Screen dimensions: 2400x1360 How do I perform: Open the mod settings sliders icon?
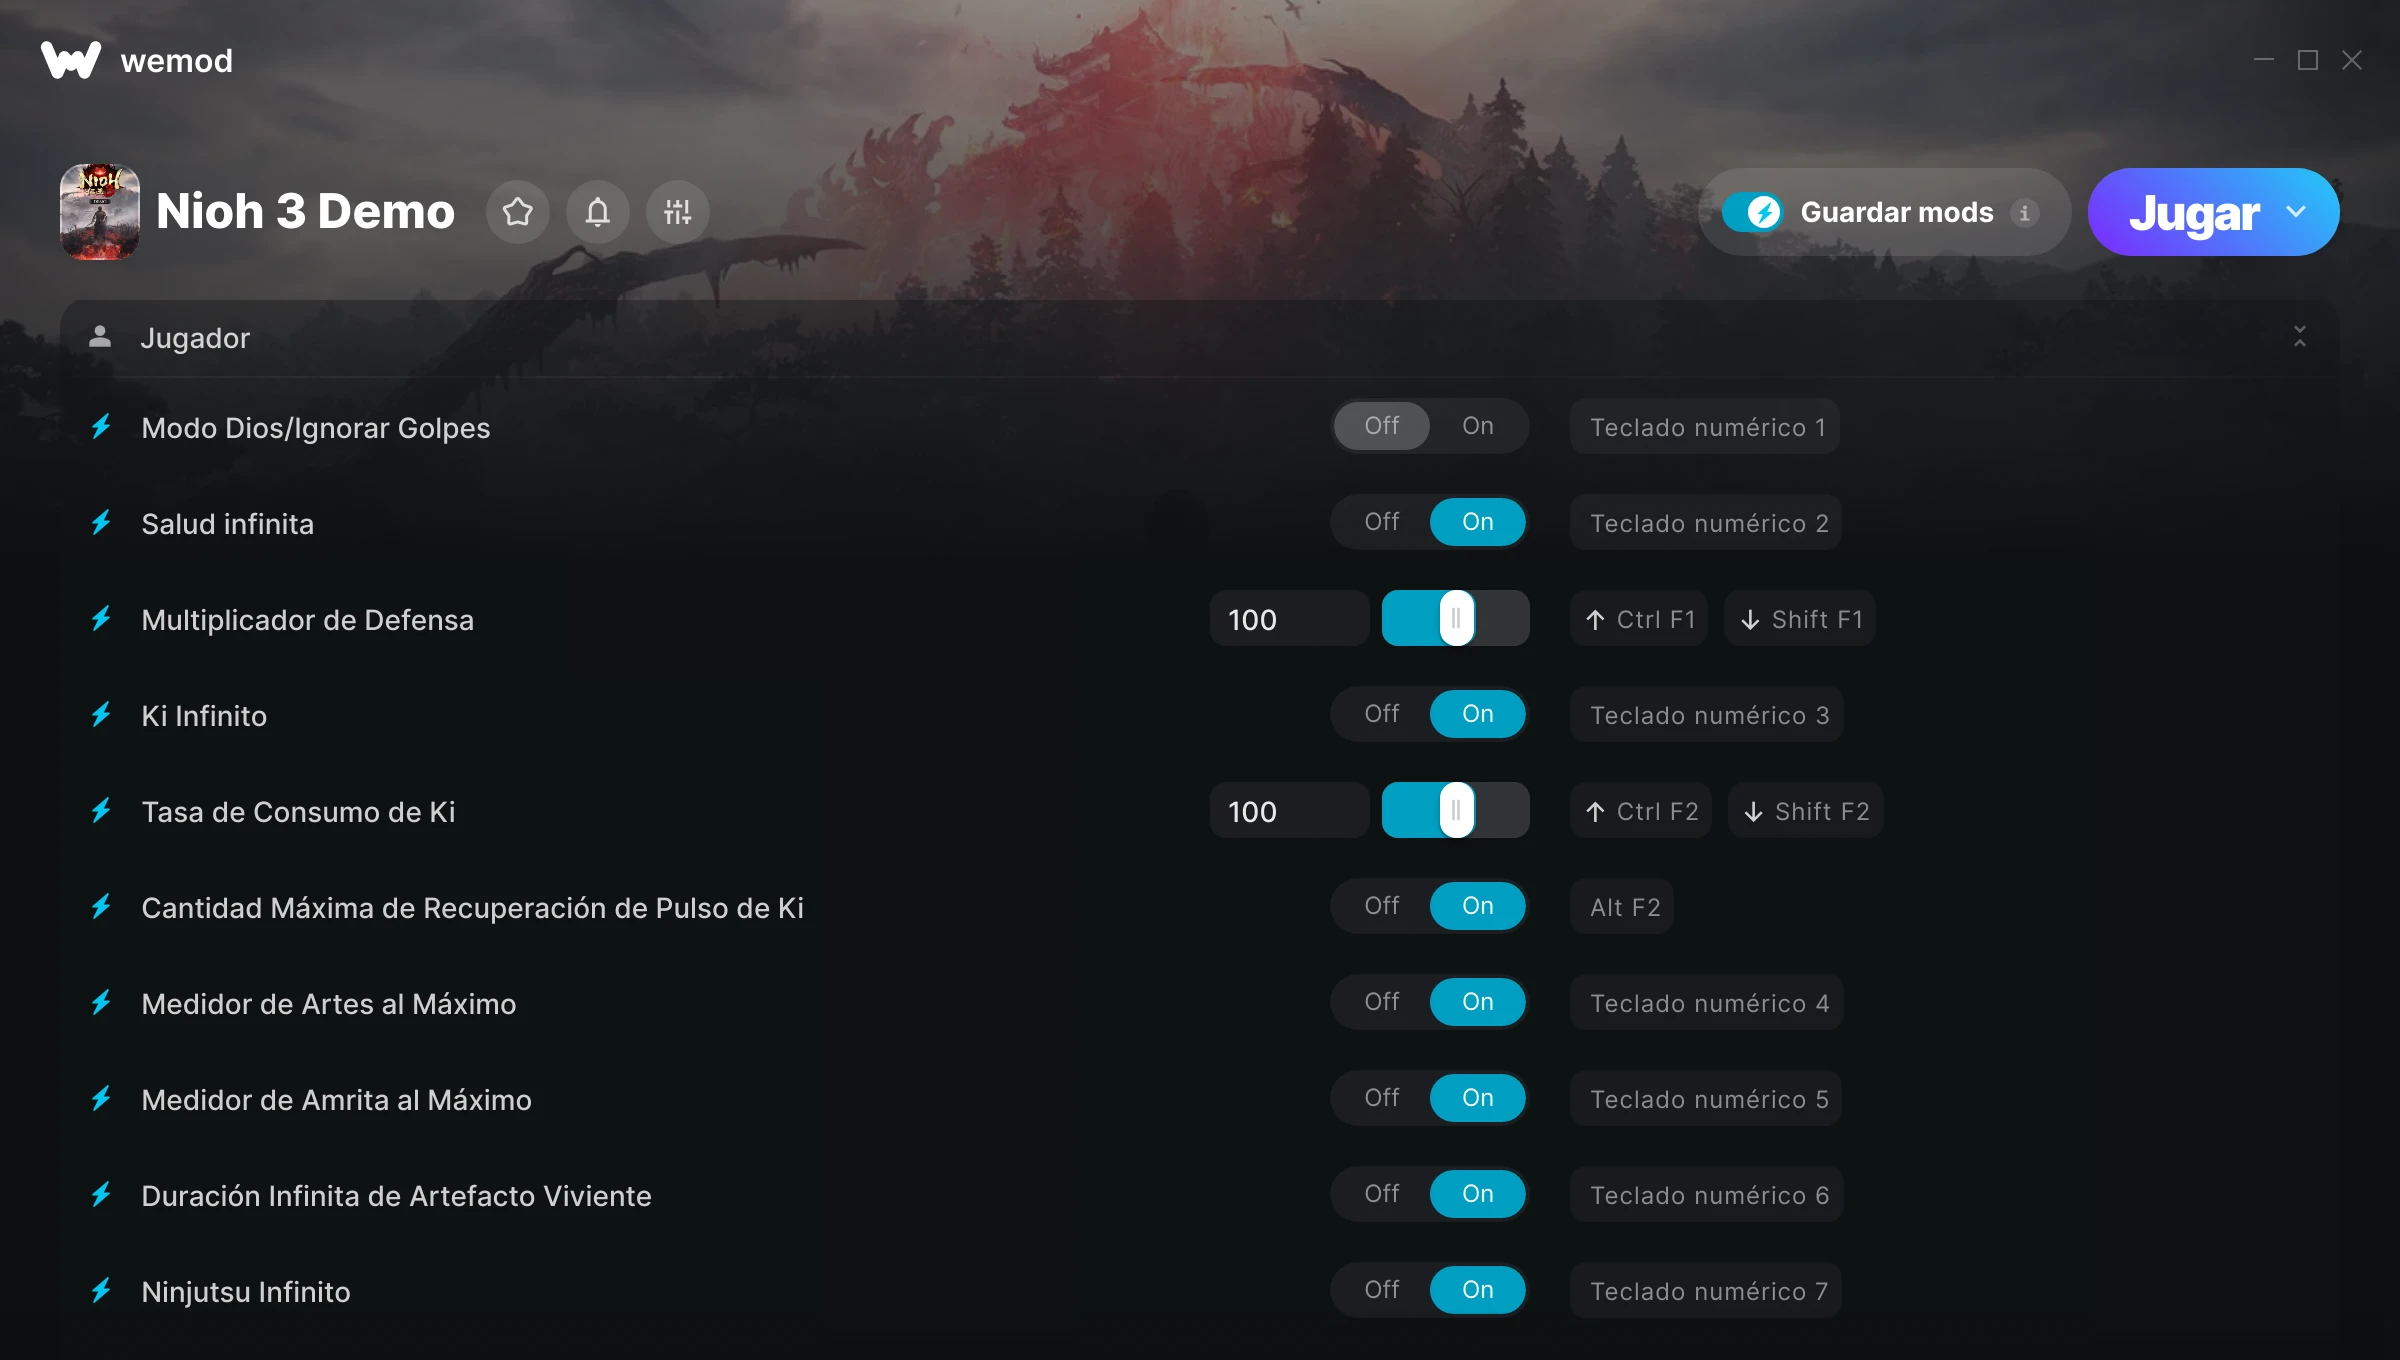(678, 212)
